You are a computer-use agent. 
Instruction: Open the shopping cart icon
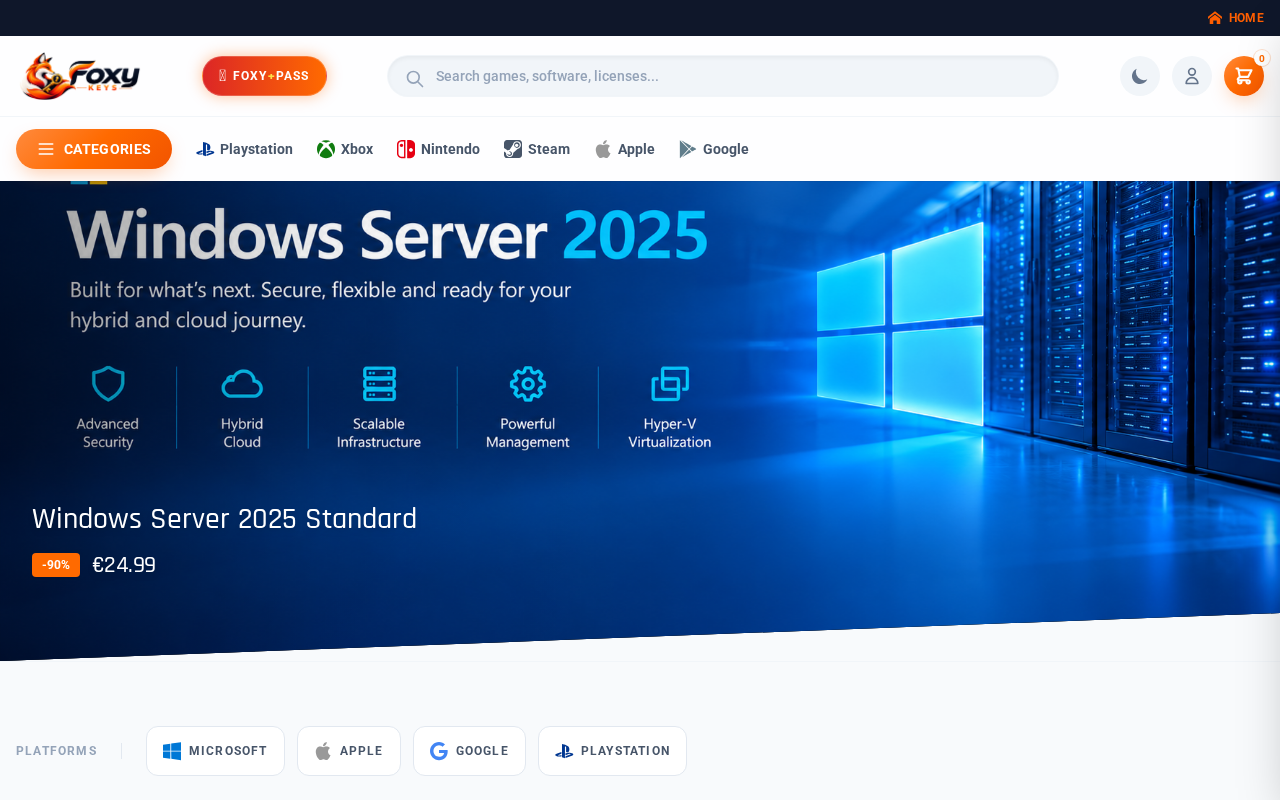coord(1244,76)
